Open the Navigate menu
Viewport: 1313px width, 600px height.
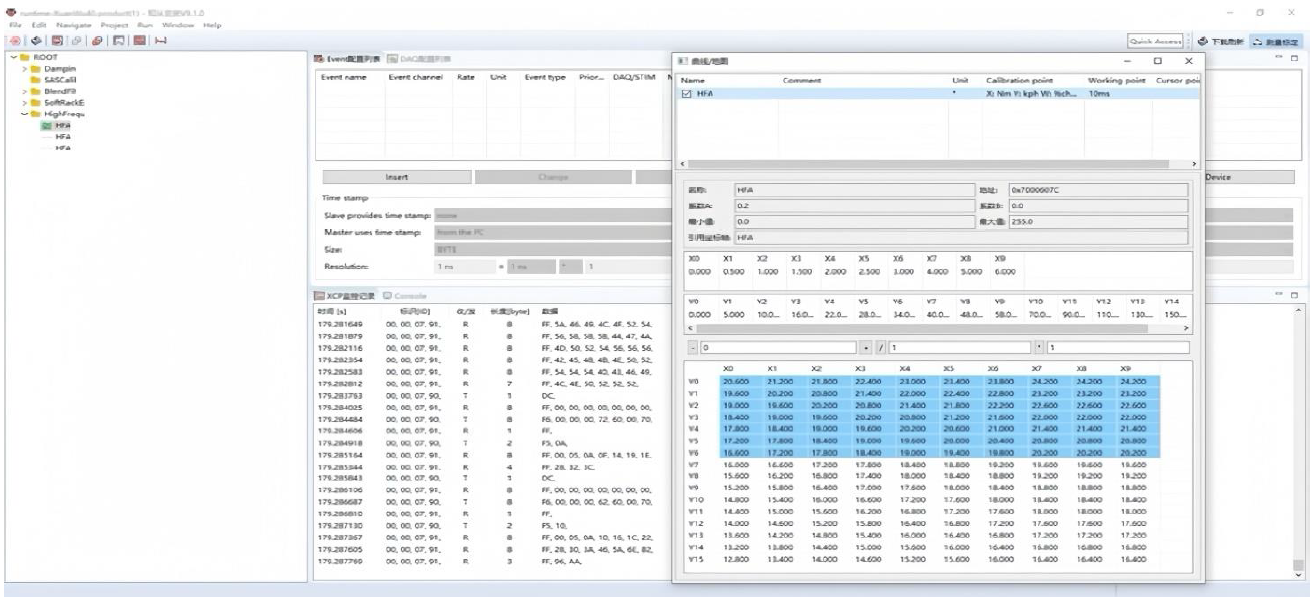(73, 24)
